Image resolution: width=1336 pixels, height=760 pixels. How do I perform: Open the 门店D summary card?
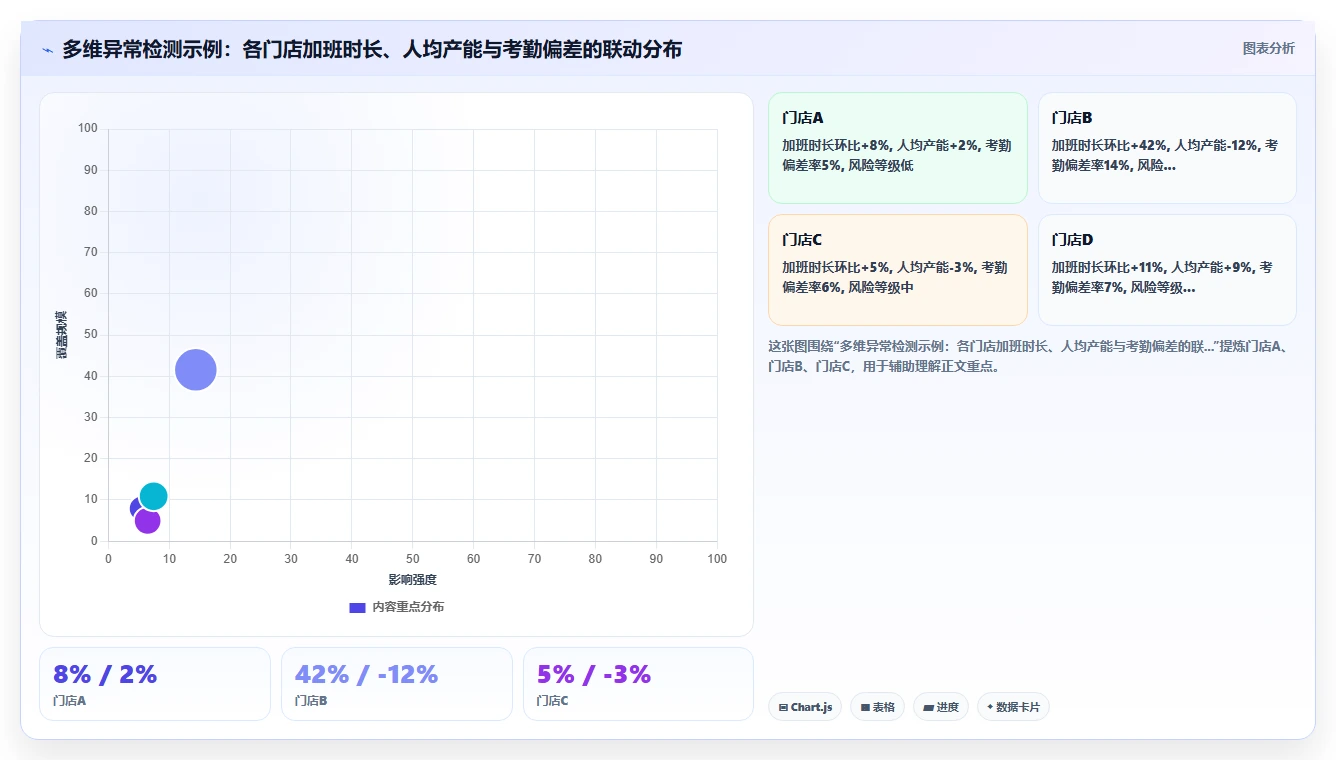coord(1167,270)
